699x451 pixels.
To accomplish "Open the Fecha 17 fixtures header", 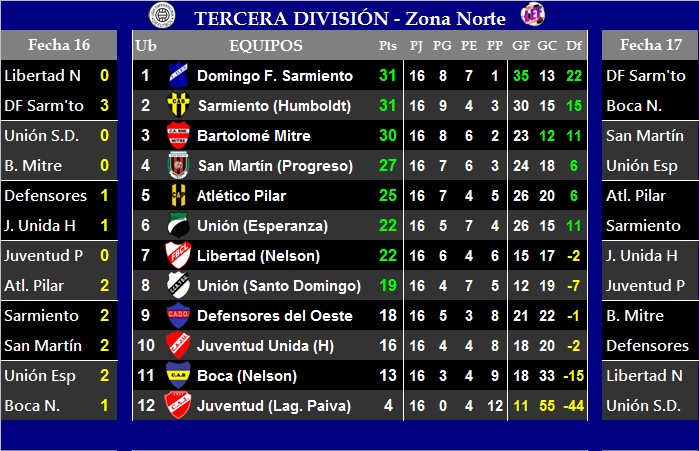I will tap(650, 45).
